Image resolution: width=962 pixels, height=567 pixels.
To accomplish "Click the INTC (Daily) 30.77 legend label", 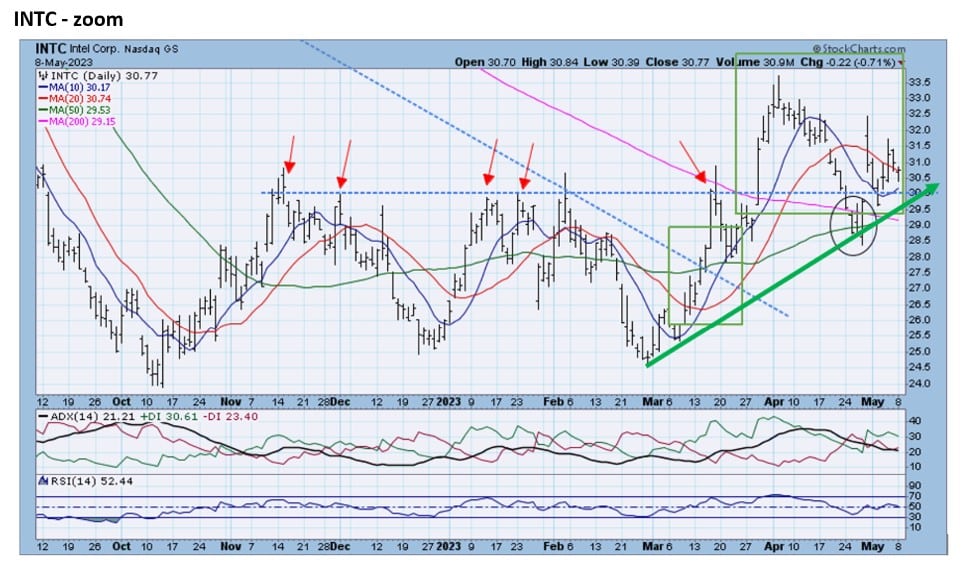I will tap(104, 75).
